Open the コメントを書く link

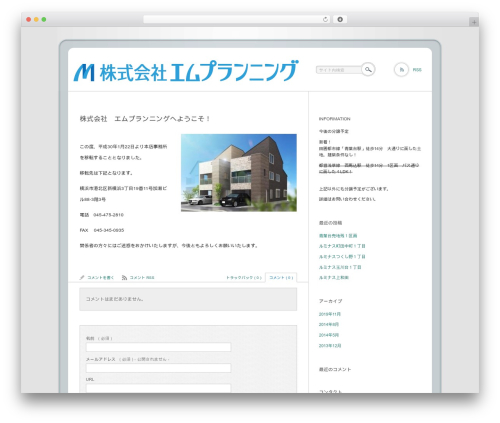pos(101,277)
